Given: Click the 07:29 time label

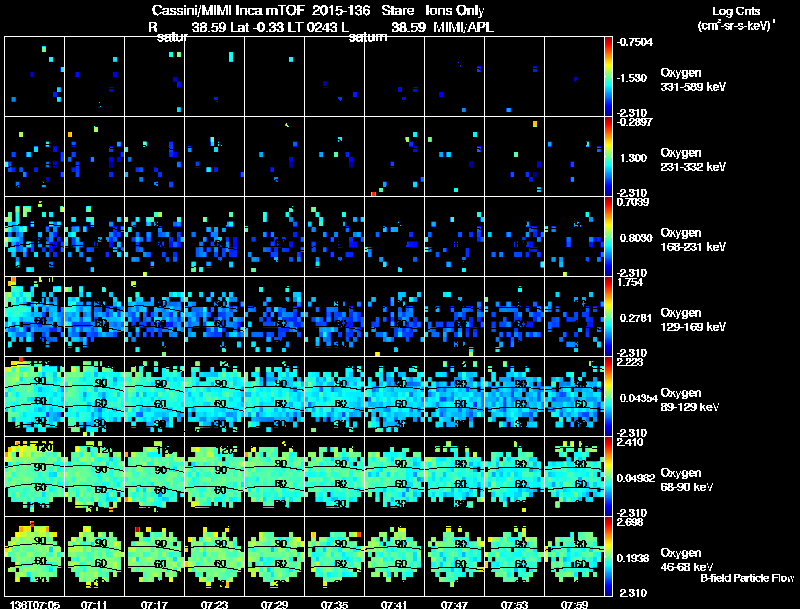Looking at the screenshot, I should (x=274, y=604).
